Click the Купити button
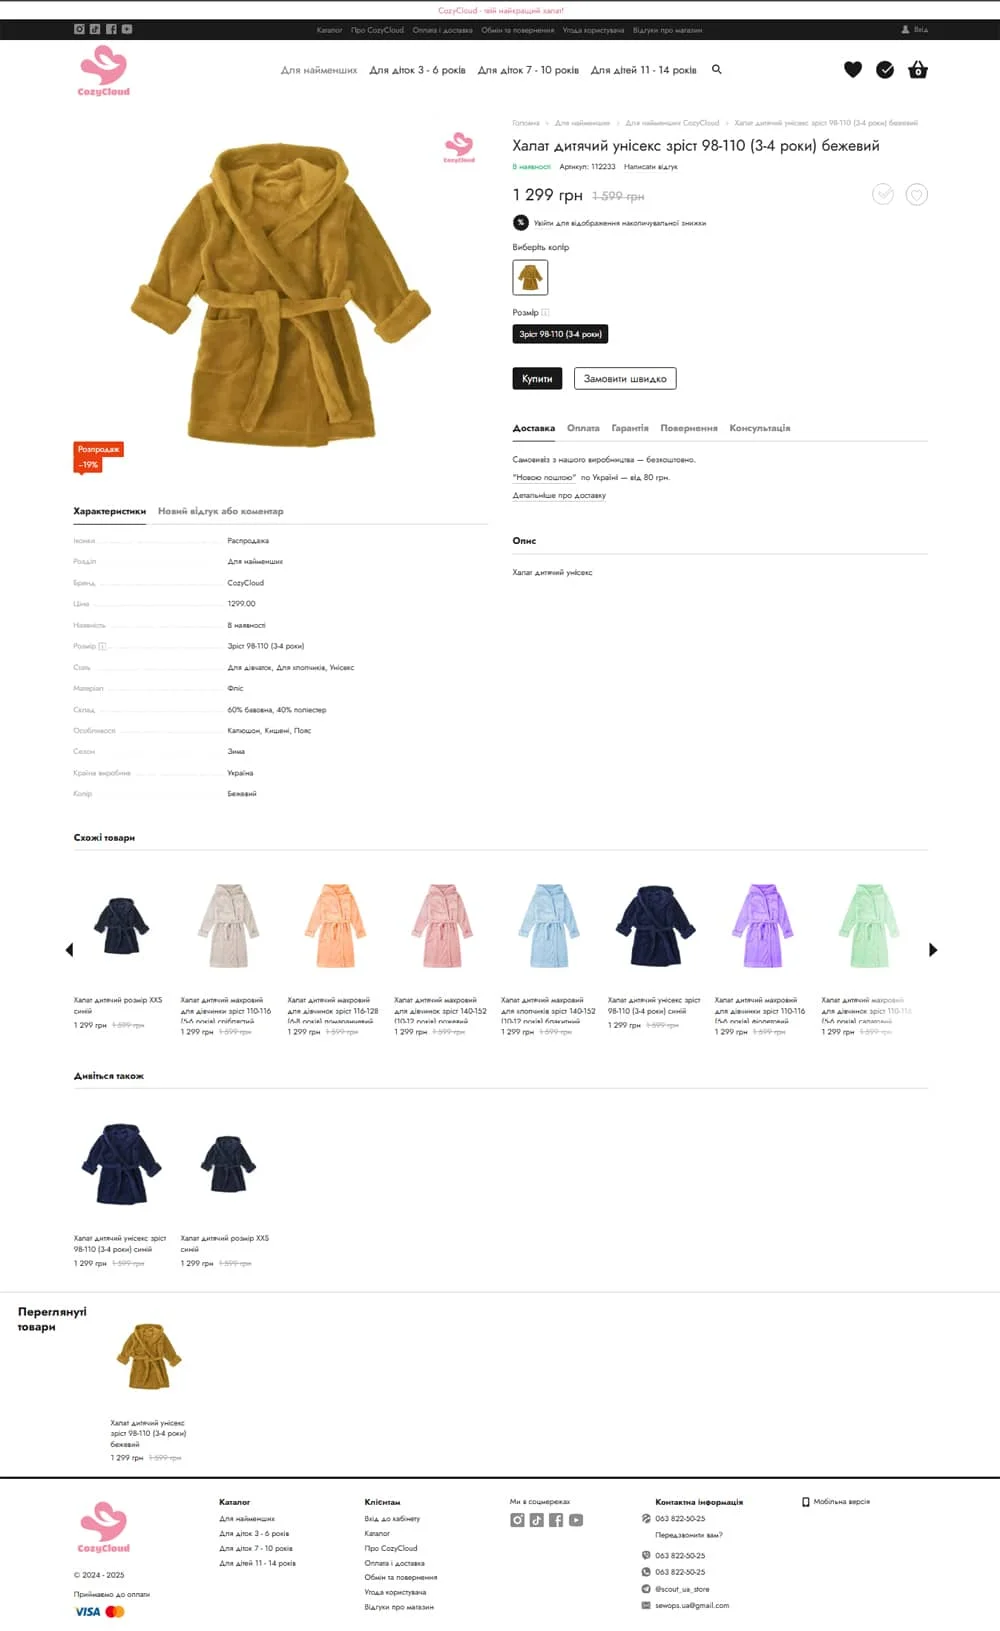Image resolution: width=1000 pixels, height=1631 pixels. [x=537, y=378]
